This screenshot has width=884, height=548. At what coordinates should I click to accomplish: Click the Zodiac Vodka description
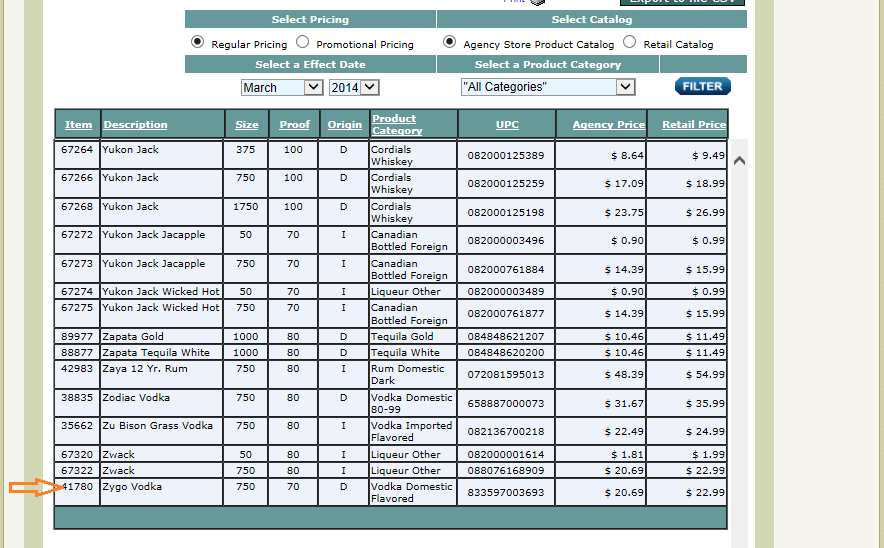[x=136, y=397]
